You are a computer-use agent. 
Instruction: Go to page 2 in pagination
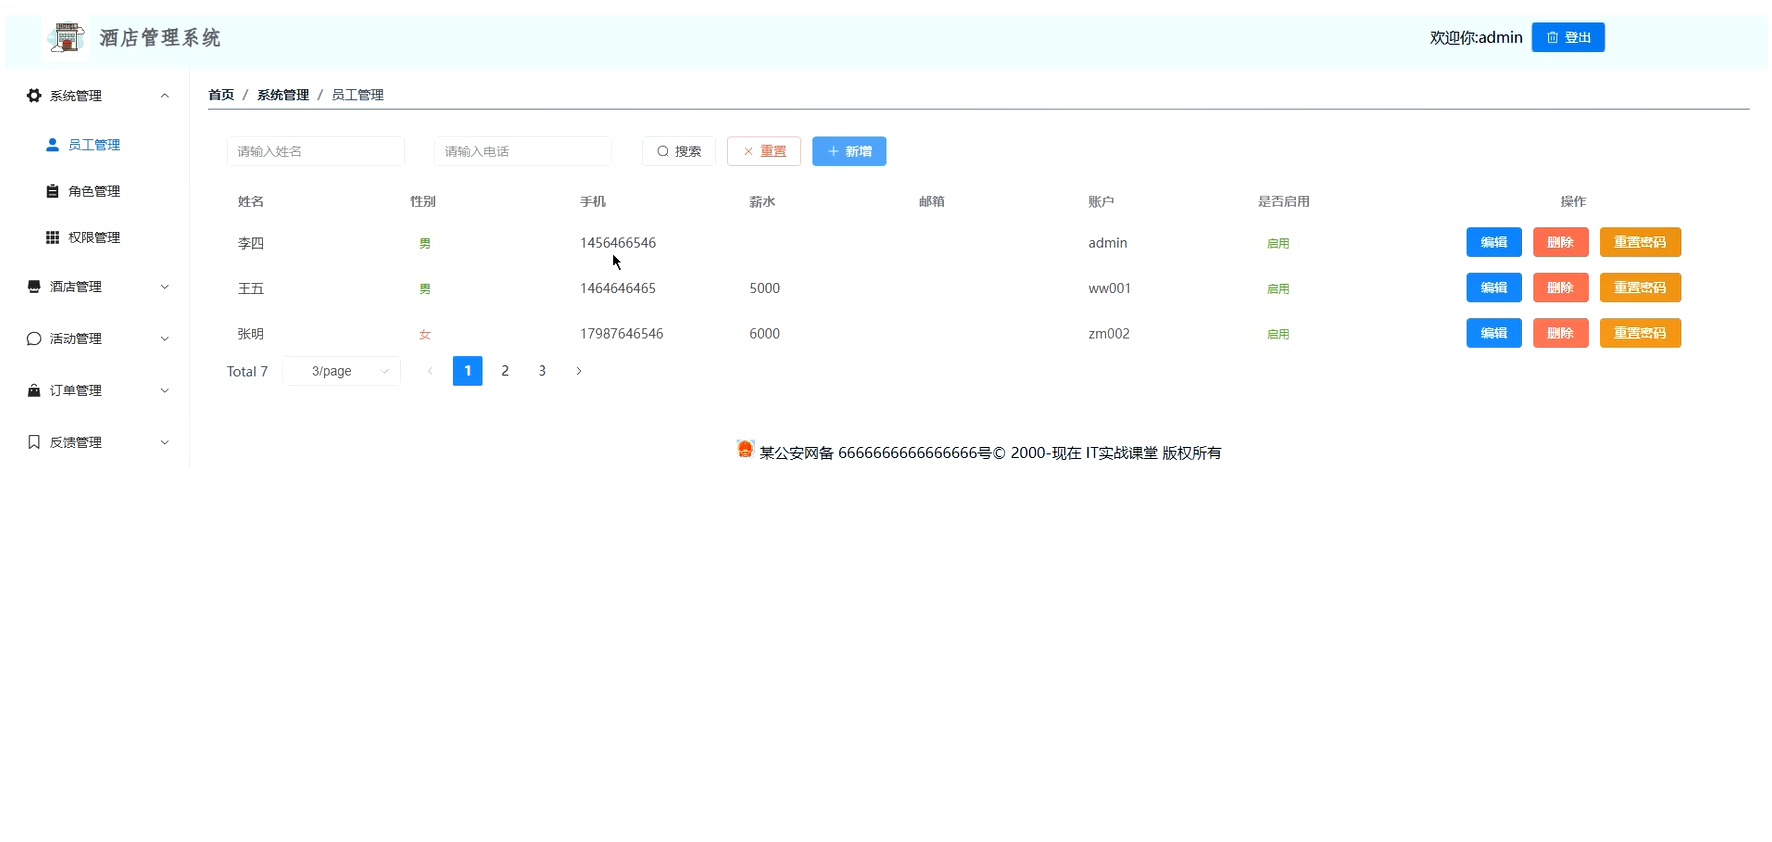pyautogui.click(x=505, y=371)
